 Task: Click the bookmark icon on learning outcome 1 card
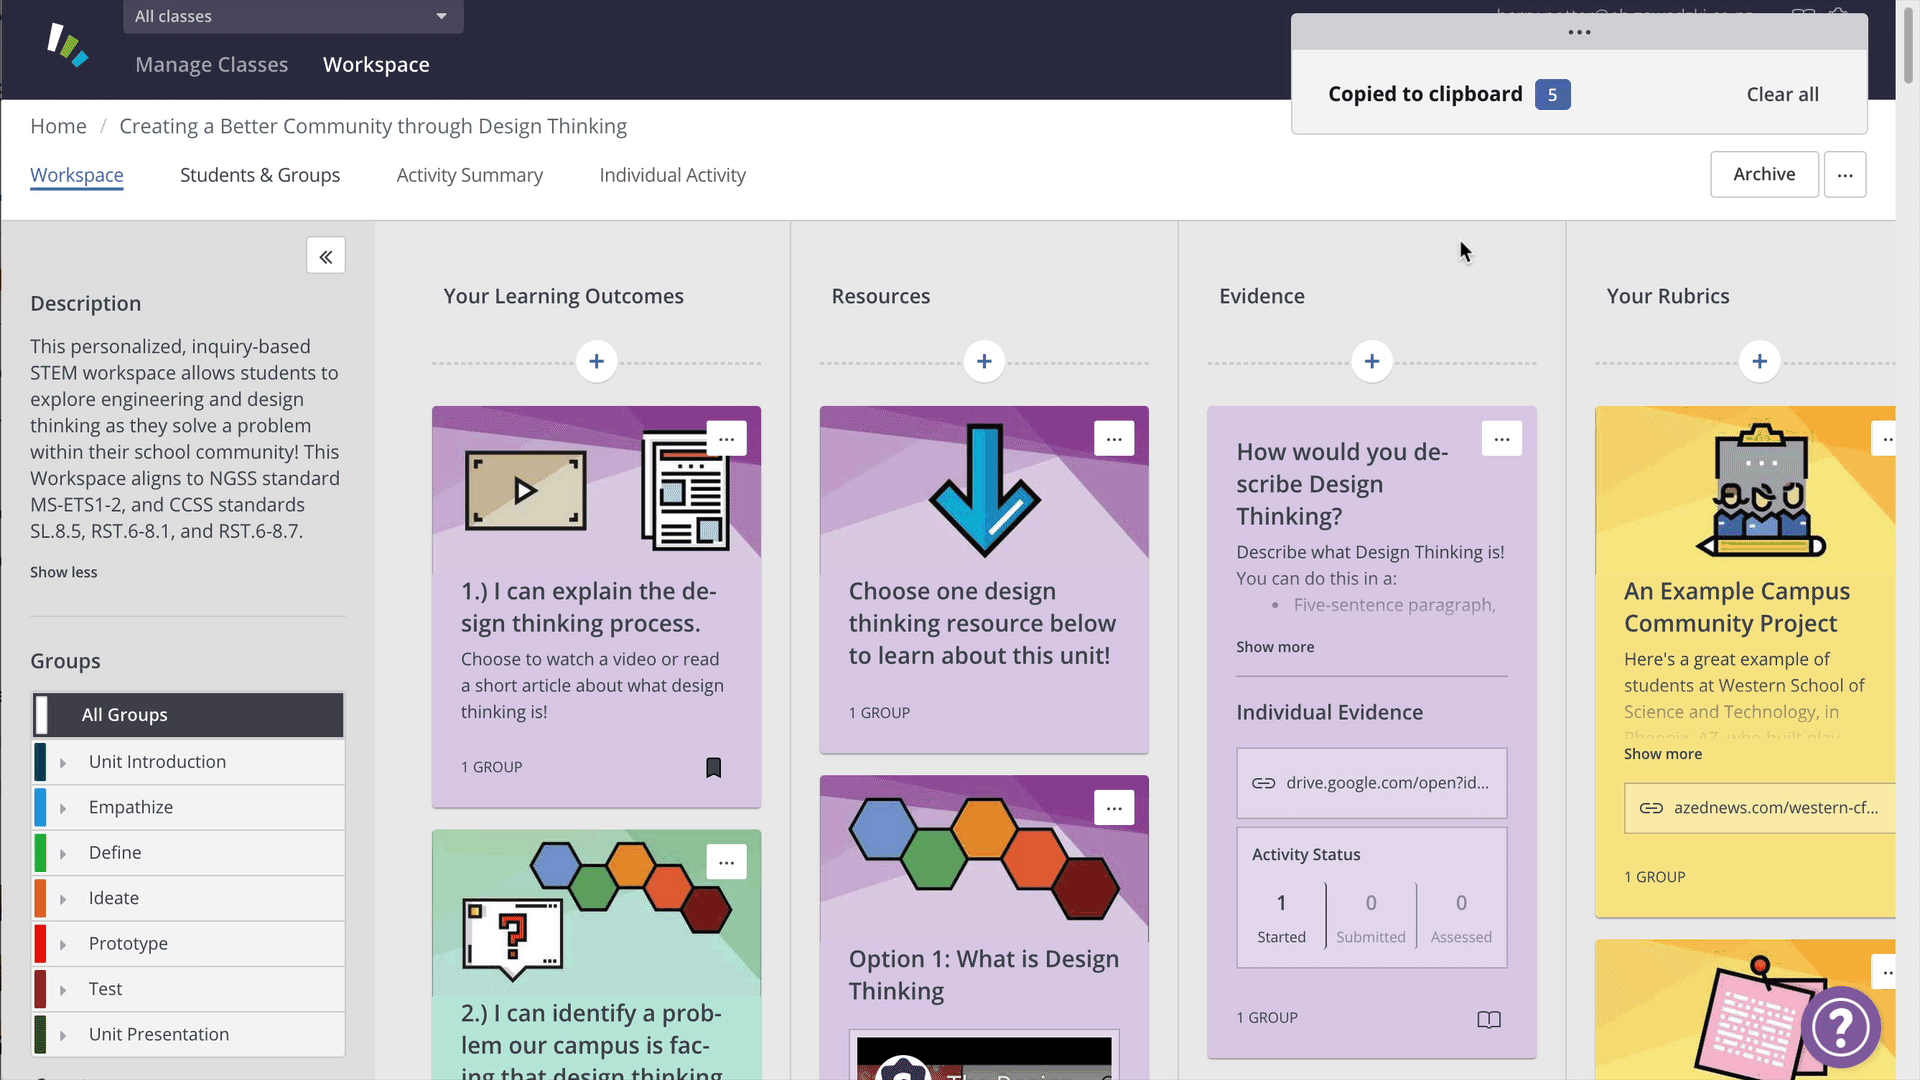pos(714,767)
